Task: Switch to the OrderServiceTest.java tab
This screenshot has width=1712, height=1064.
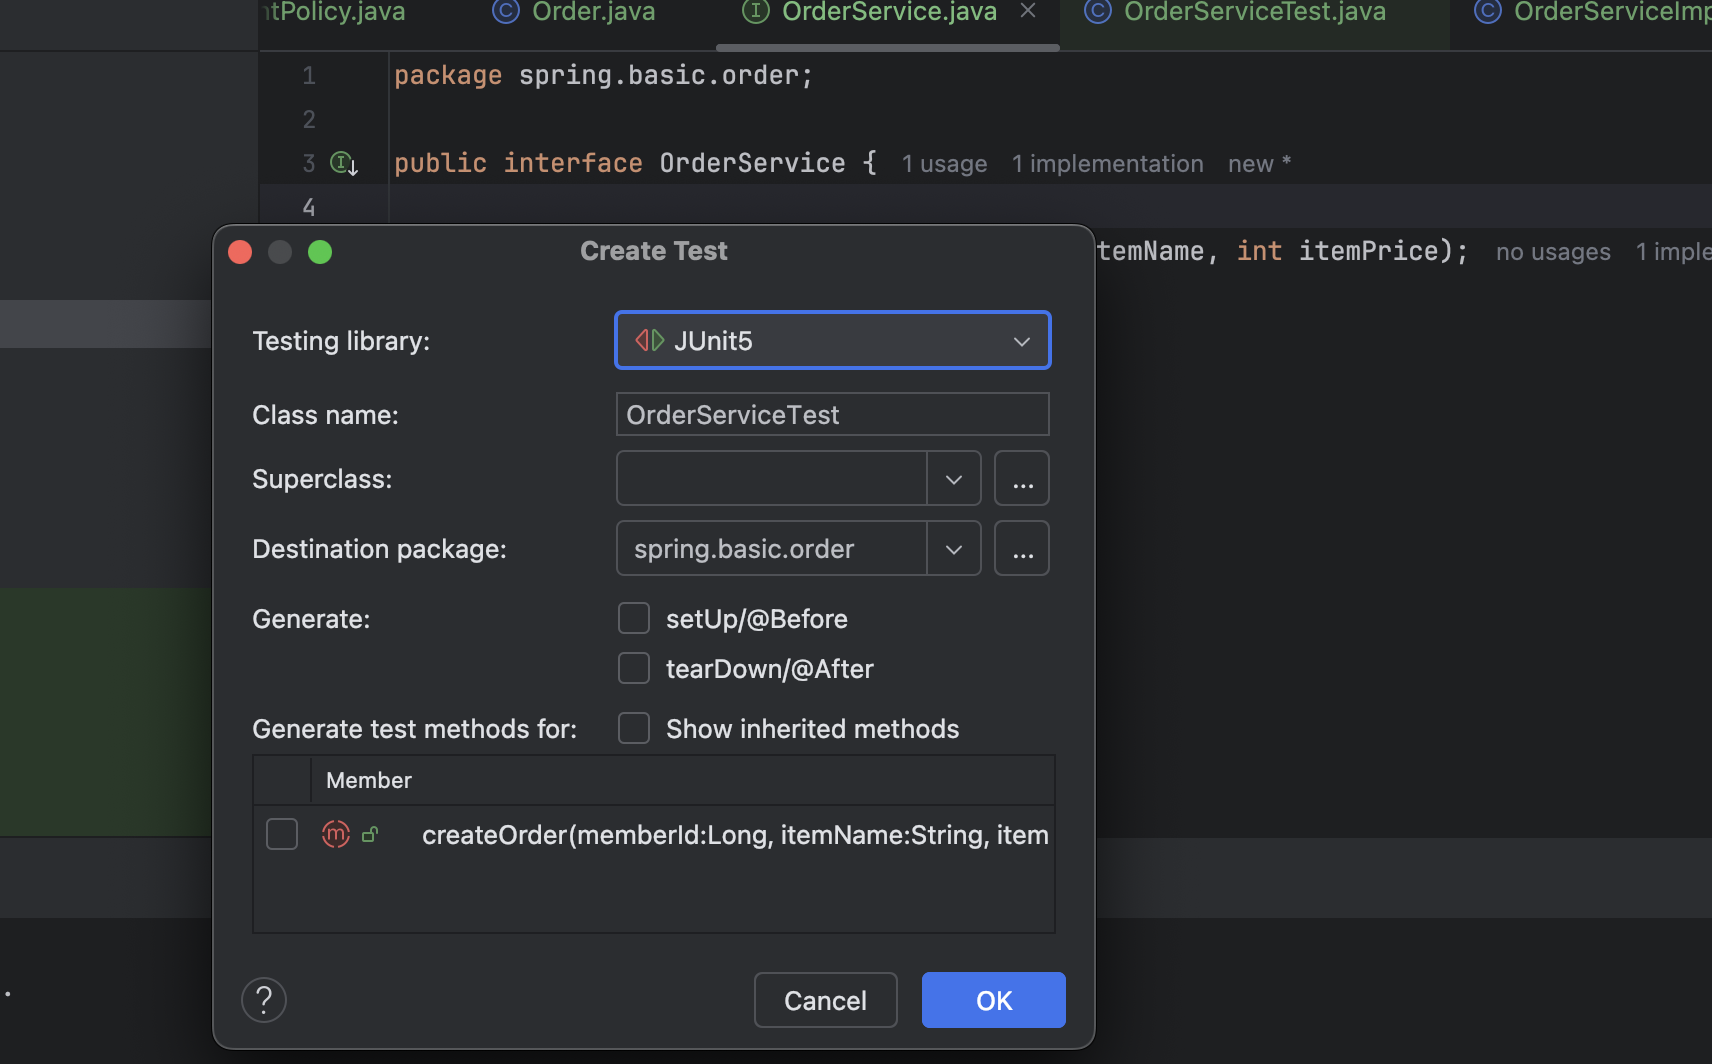Action: [x=1253, y=12]
